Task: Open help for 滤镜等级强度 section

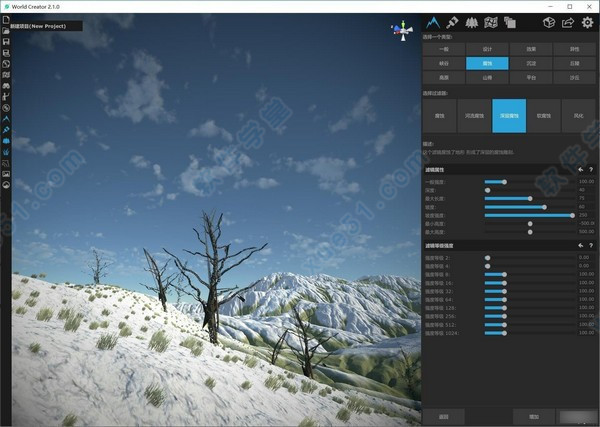Action: point(591,244)
